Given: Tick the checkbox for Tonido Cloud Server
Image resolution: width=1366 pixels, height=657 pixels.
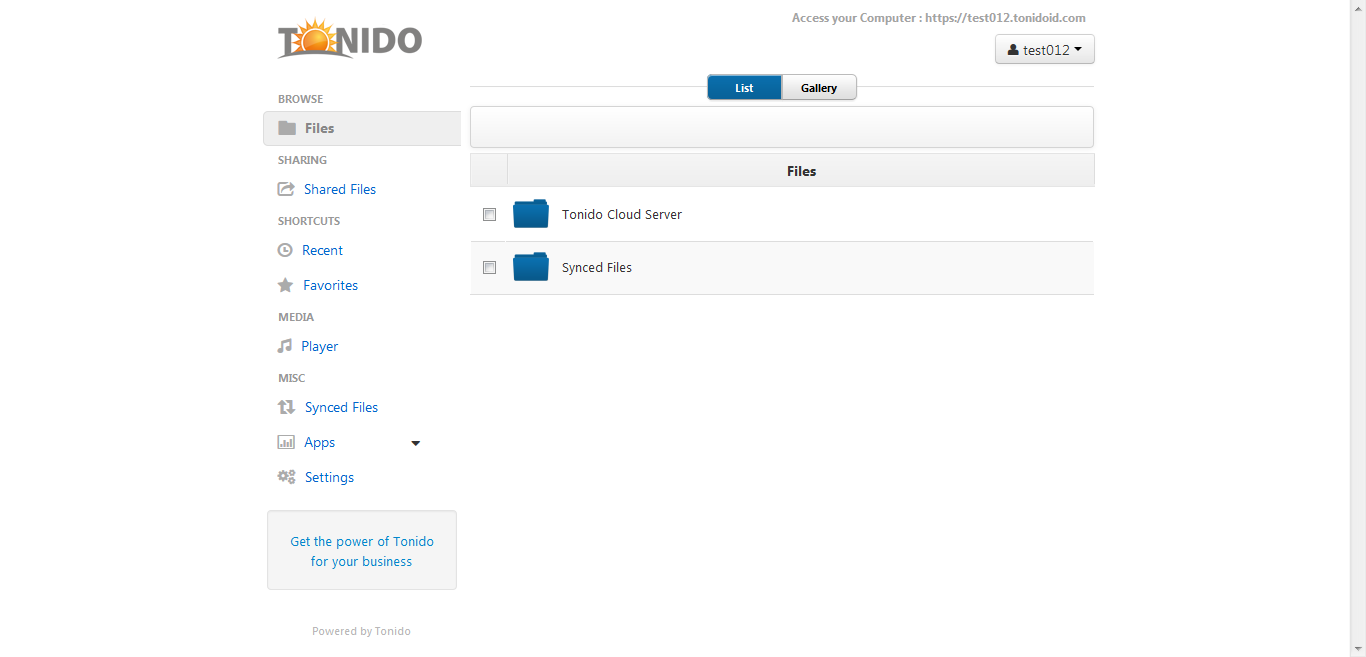Looking at the screenshot, I should pyautogui.click(x=489, y=214).
